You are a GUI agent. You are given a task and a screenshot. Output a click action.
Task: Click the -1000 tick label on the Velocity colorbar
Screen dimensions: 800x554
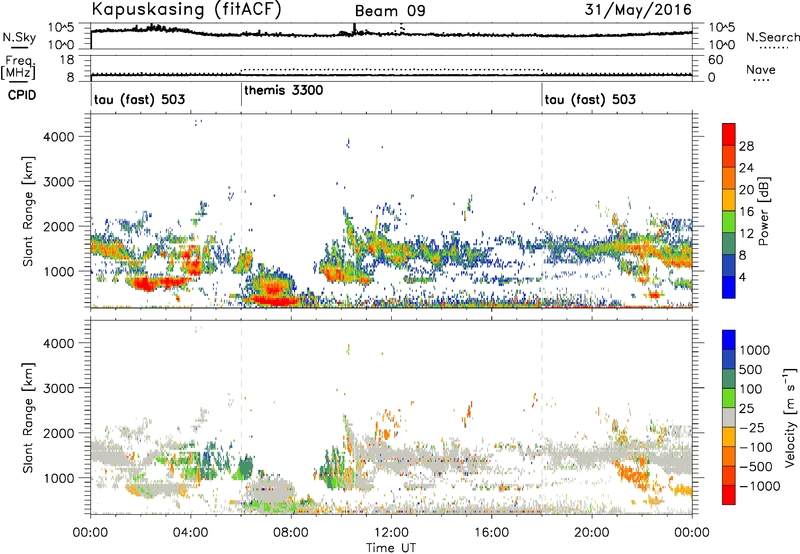759,486
